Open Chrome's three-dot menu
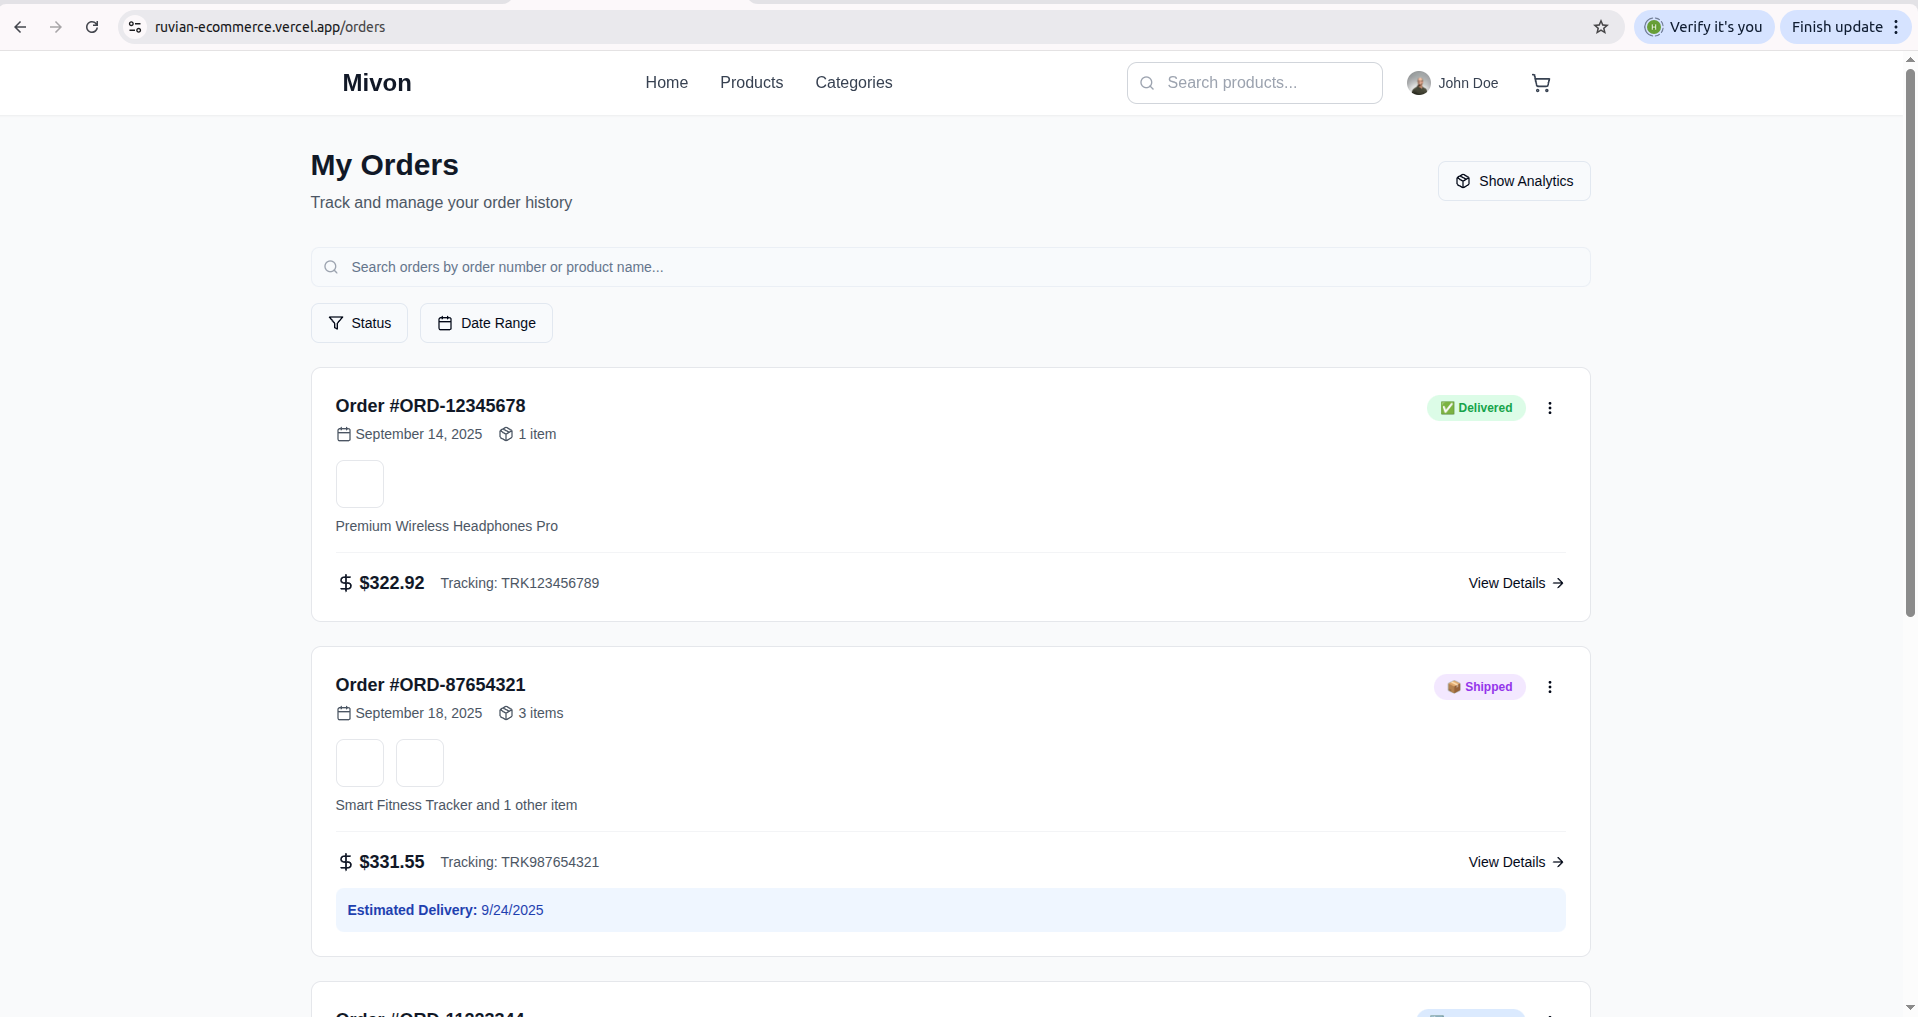This screenshot has width=1918, height=1017. (x=1896, y=27)
